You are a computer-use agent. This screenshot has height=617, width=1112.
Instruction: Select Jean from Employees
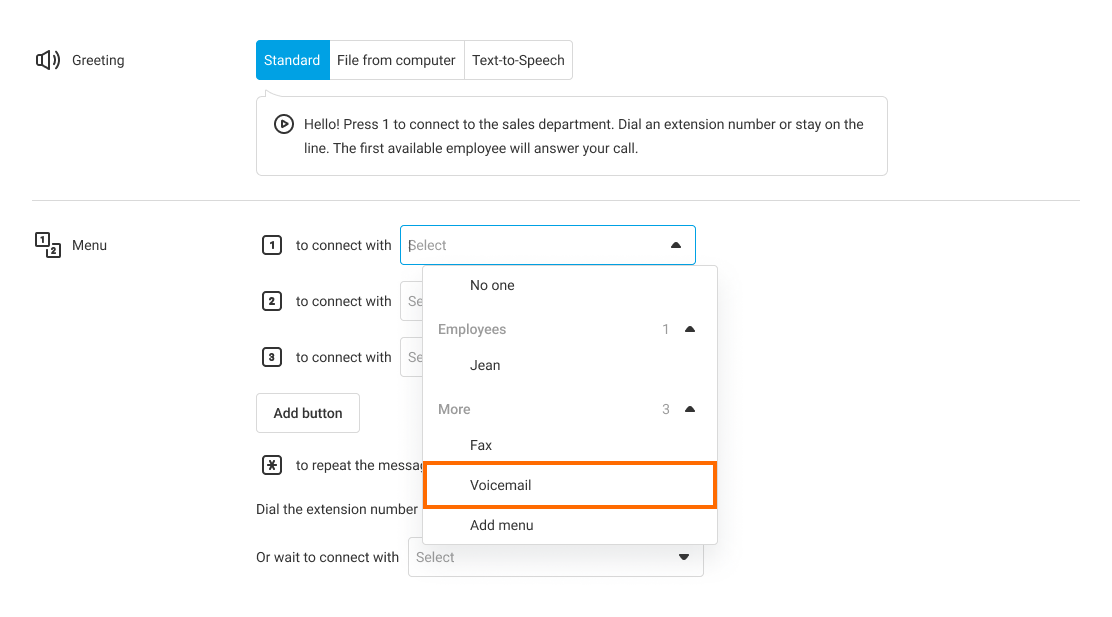pos(485,365)
